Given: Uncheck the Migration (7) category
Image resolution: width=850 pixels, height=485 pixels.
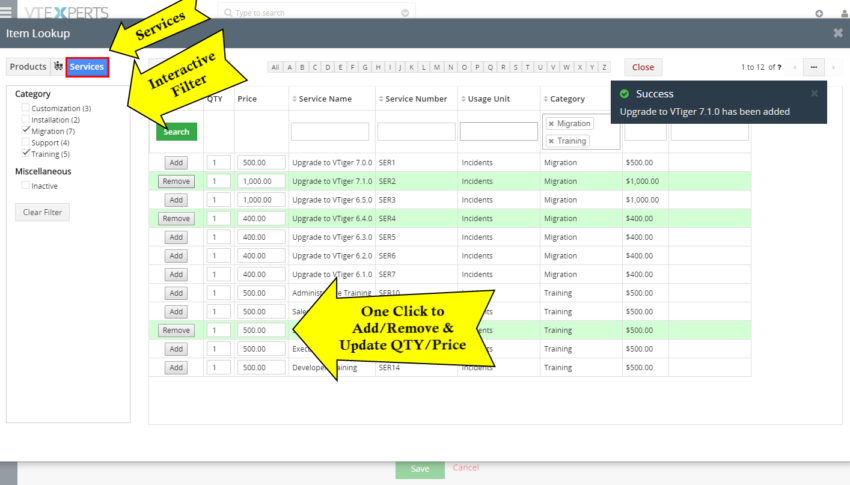Looking at the screenshot, I should tap(25, 131).
